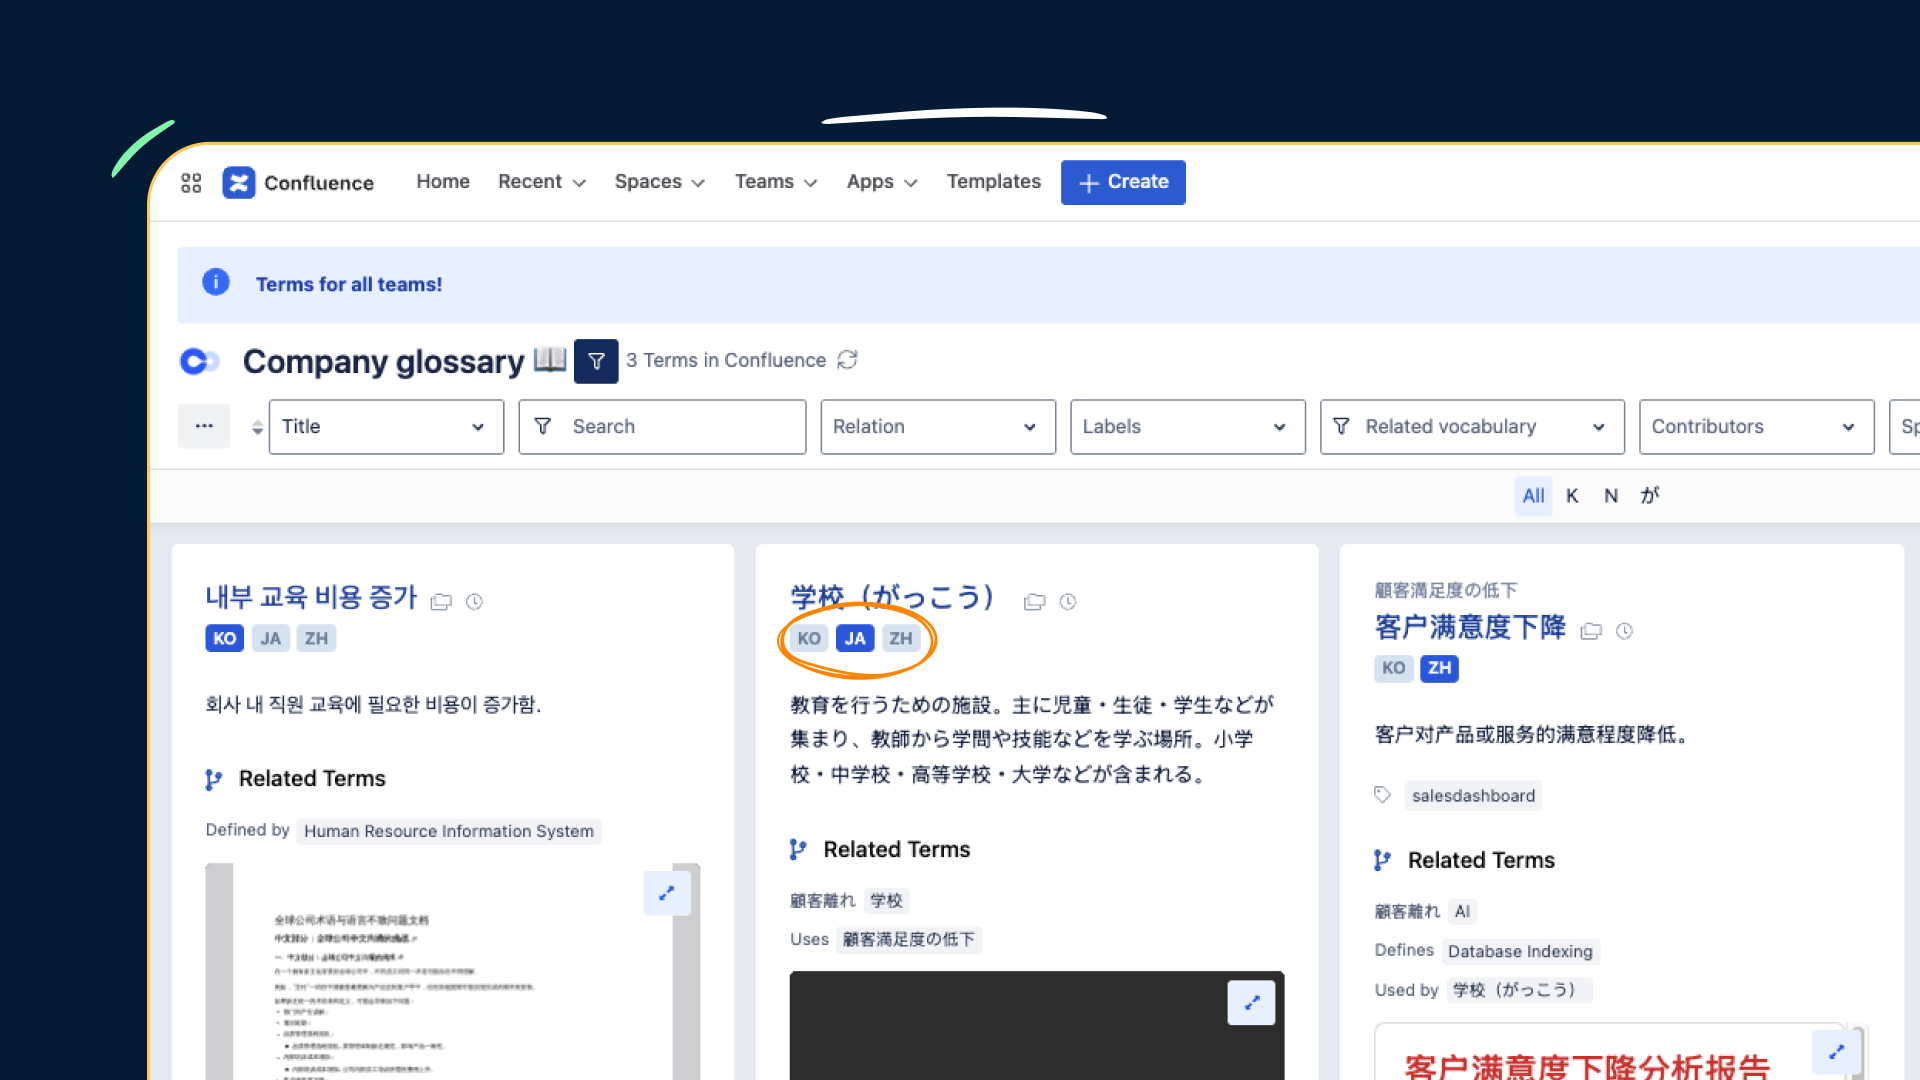Open the Relation filter dropdown

pyautogui.click(x=937, y=427)
